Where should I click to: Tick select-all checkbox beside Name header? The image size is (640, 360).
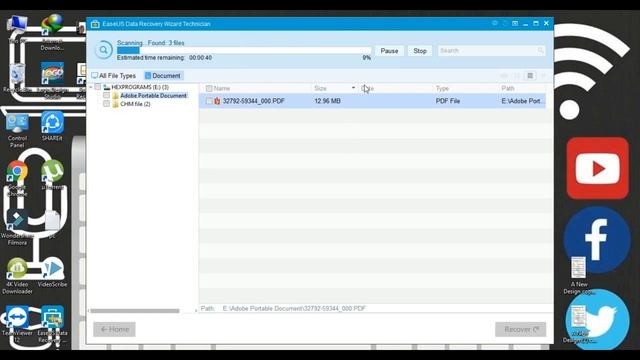[x=209, y=88]
